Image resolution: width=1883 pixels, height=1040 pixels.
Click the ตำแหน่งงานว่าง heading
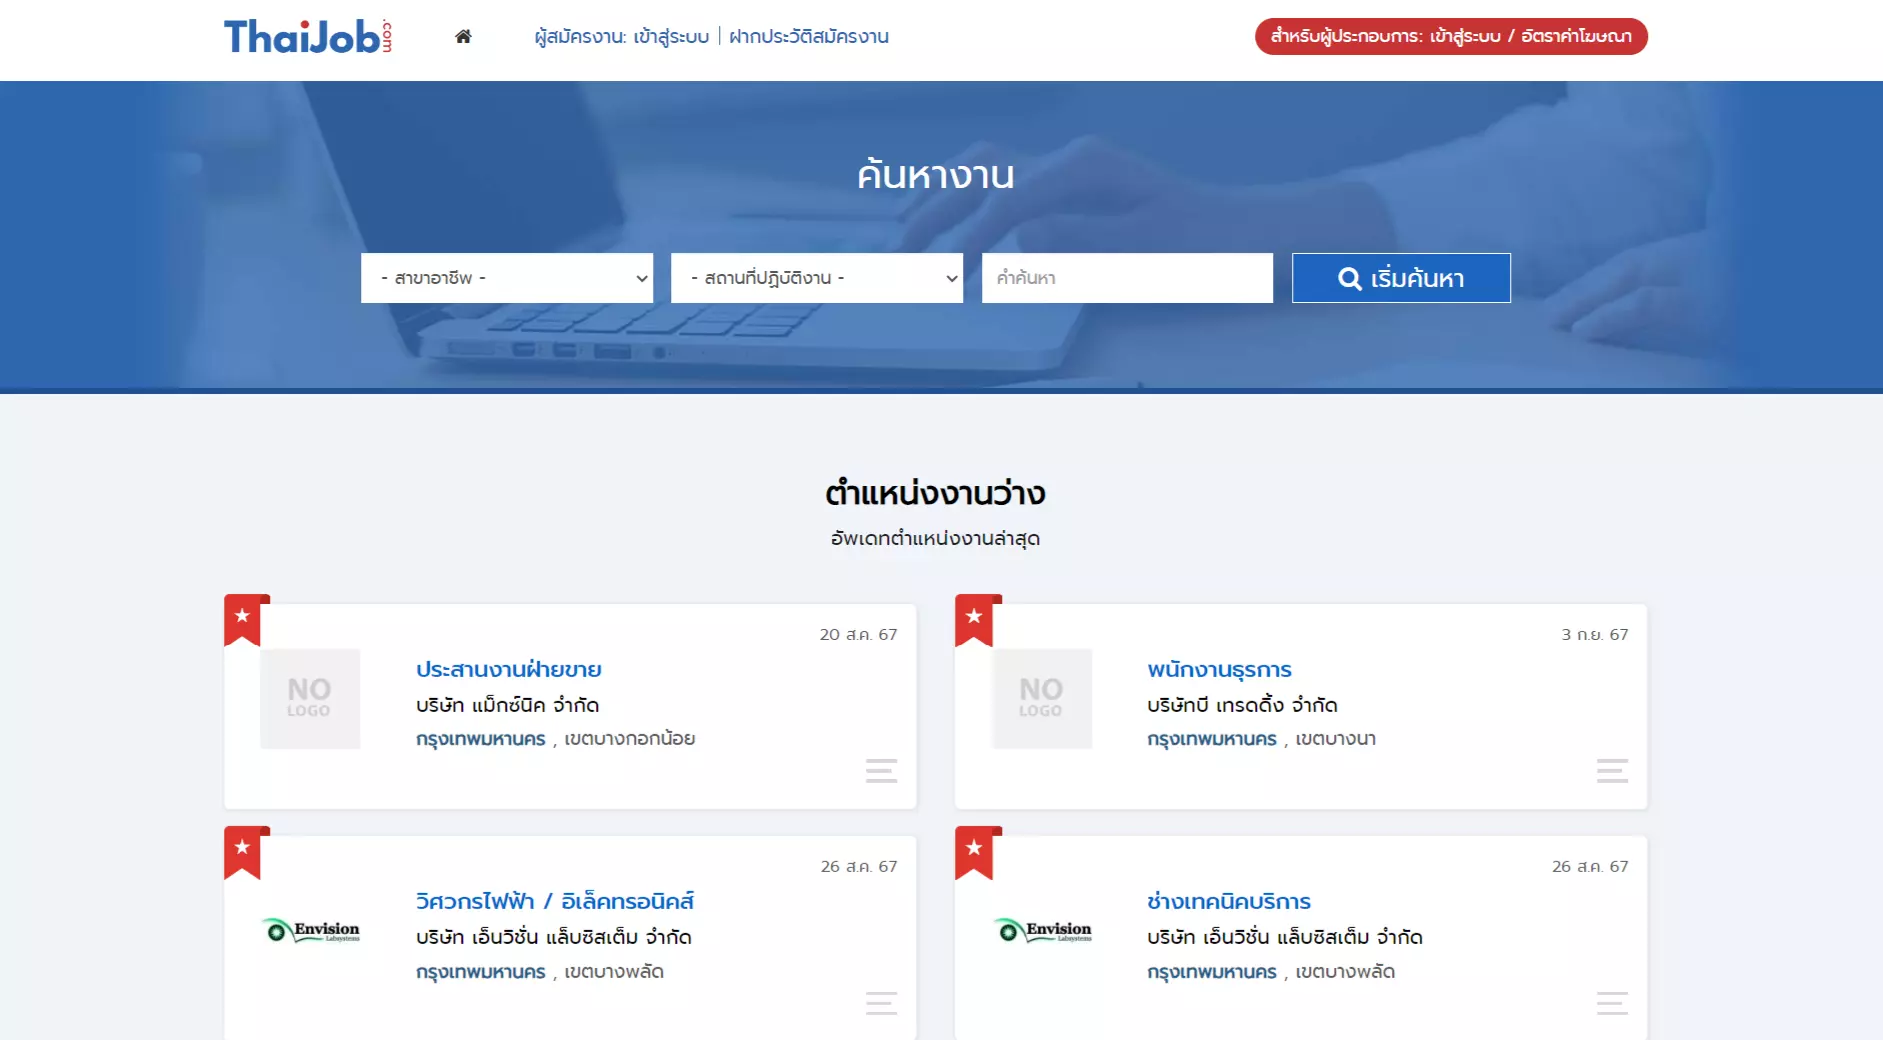[935, 493]
